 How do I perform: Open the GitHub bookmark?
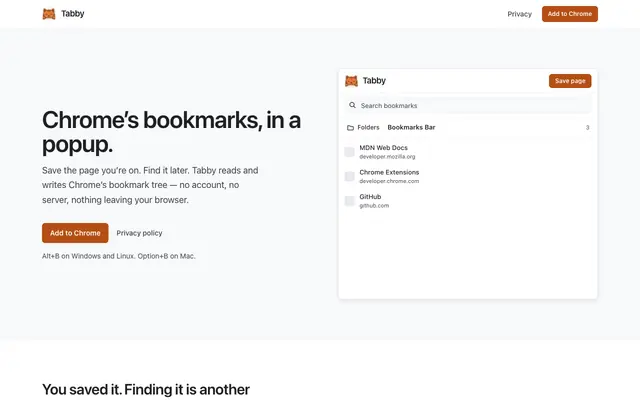coord(370,197)
